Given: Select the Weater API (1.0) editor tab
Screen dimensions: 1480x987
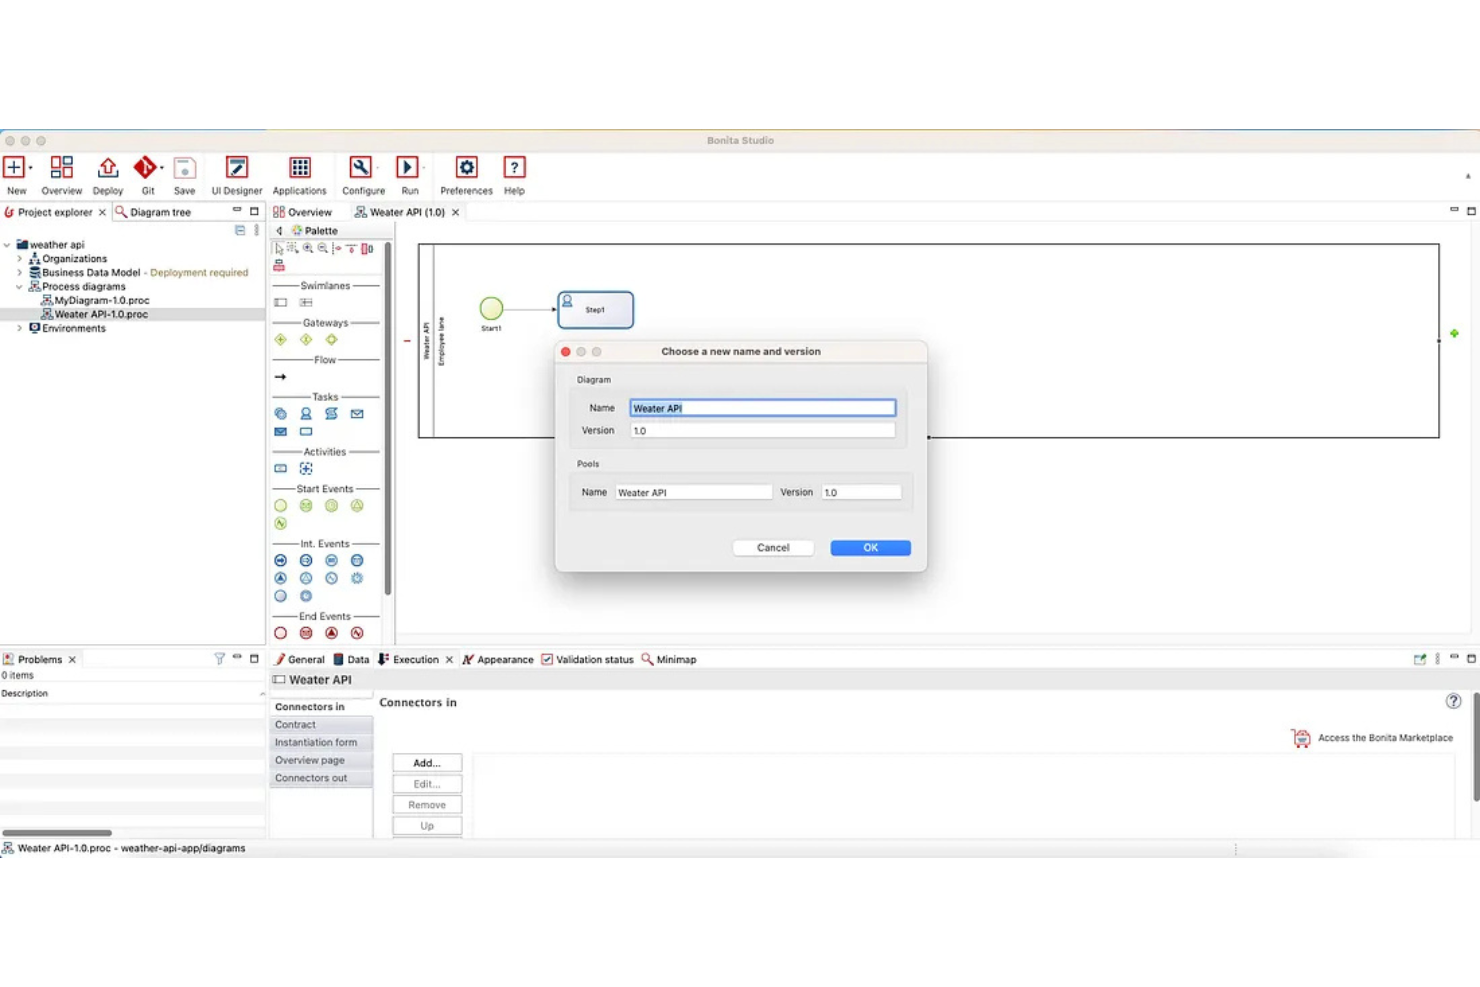Looking at the screenshot, I should pos(400,212).
